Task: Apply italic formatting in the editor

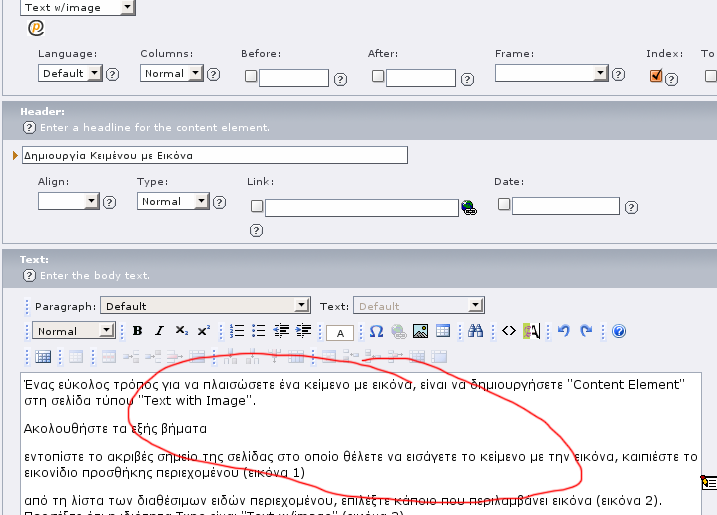Action: 159,331
